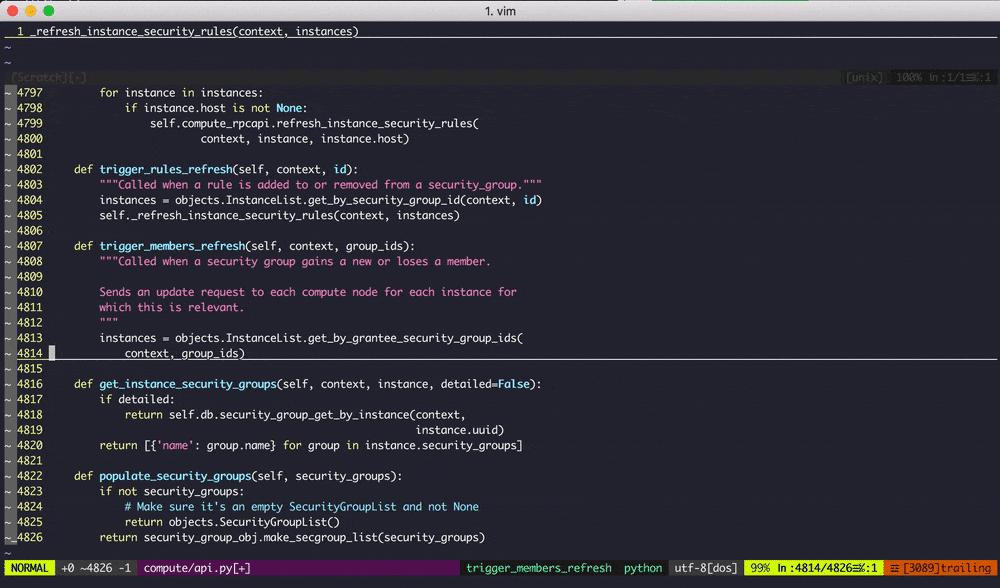Click the 99% scroll percentage indicator
This screenshot has height=588, width=1000.
pyautogui.click(x=760, y=567)
